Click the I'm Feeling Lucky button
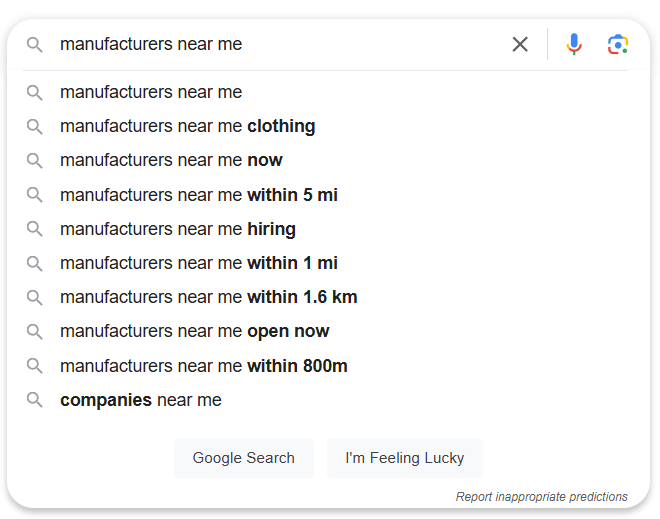660x519 pixels. (x=405, y=458)
